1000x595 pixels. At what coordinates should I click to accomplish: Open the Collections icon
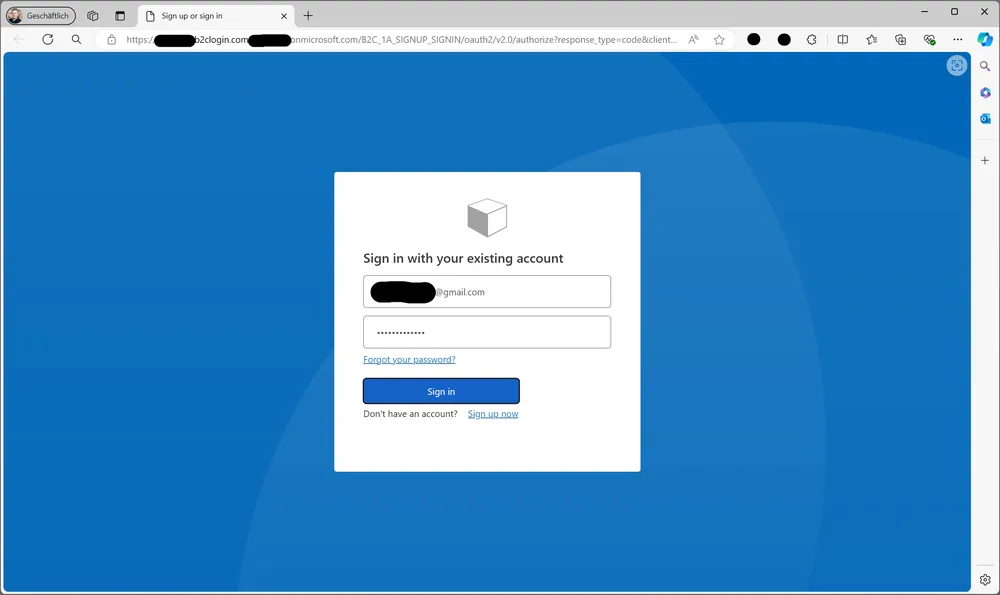(900, 40)
